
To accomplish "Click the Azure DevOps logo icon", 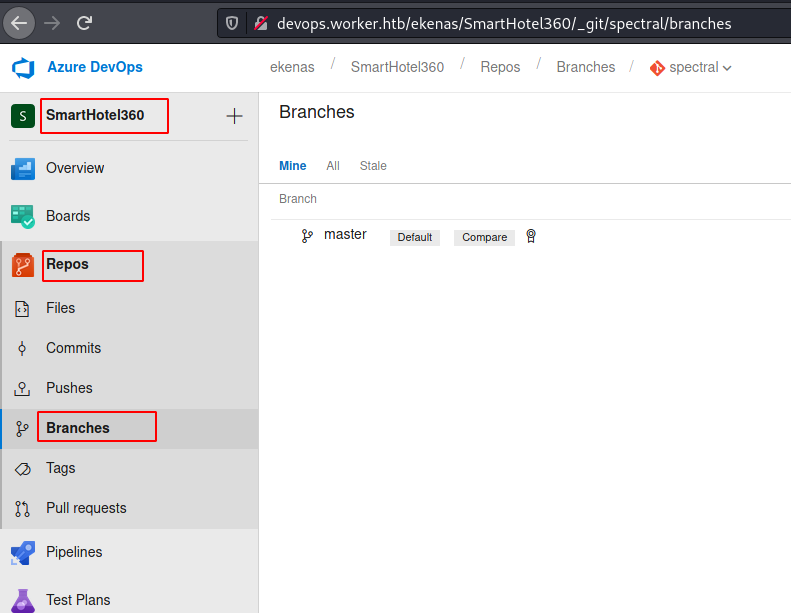I will 23,68.
